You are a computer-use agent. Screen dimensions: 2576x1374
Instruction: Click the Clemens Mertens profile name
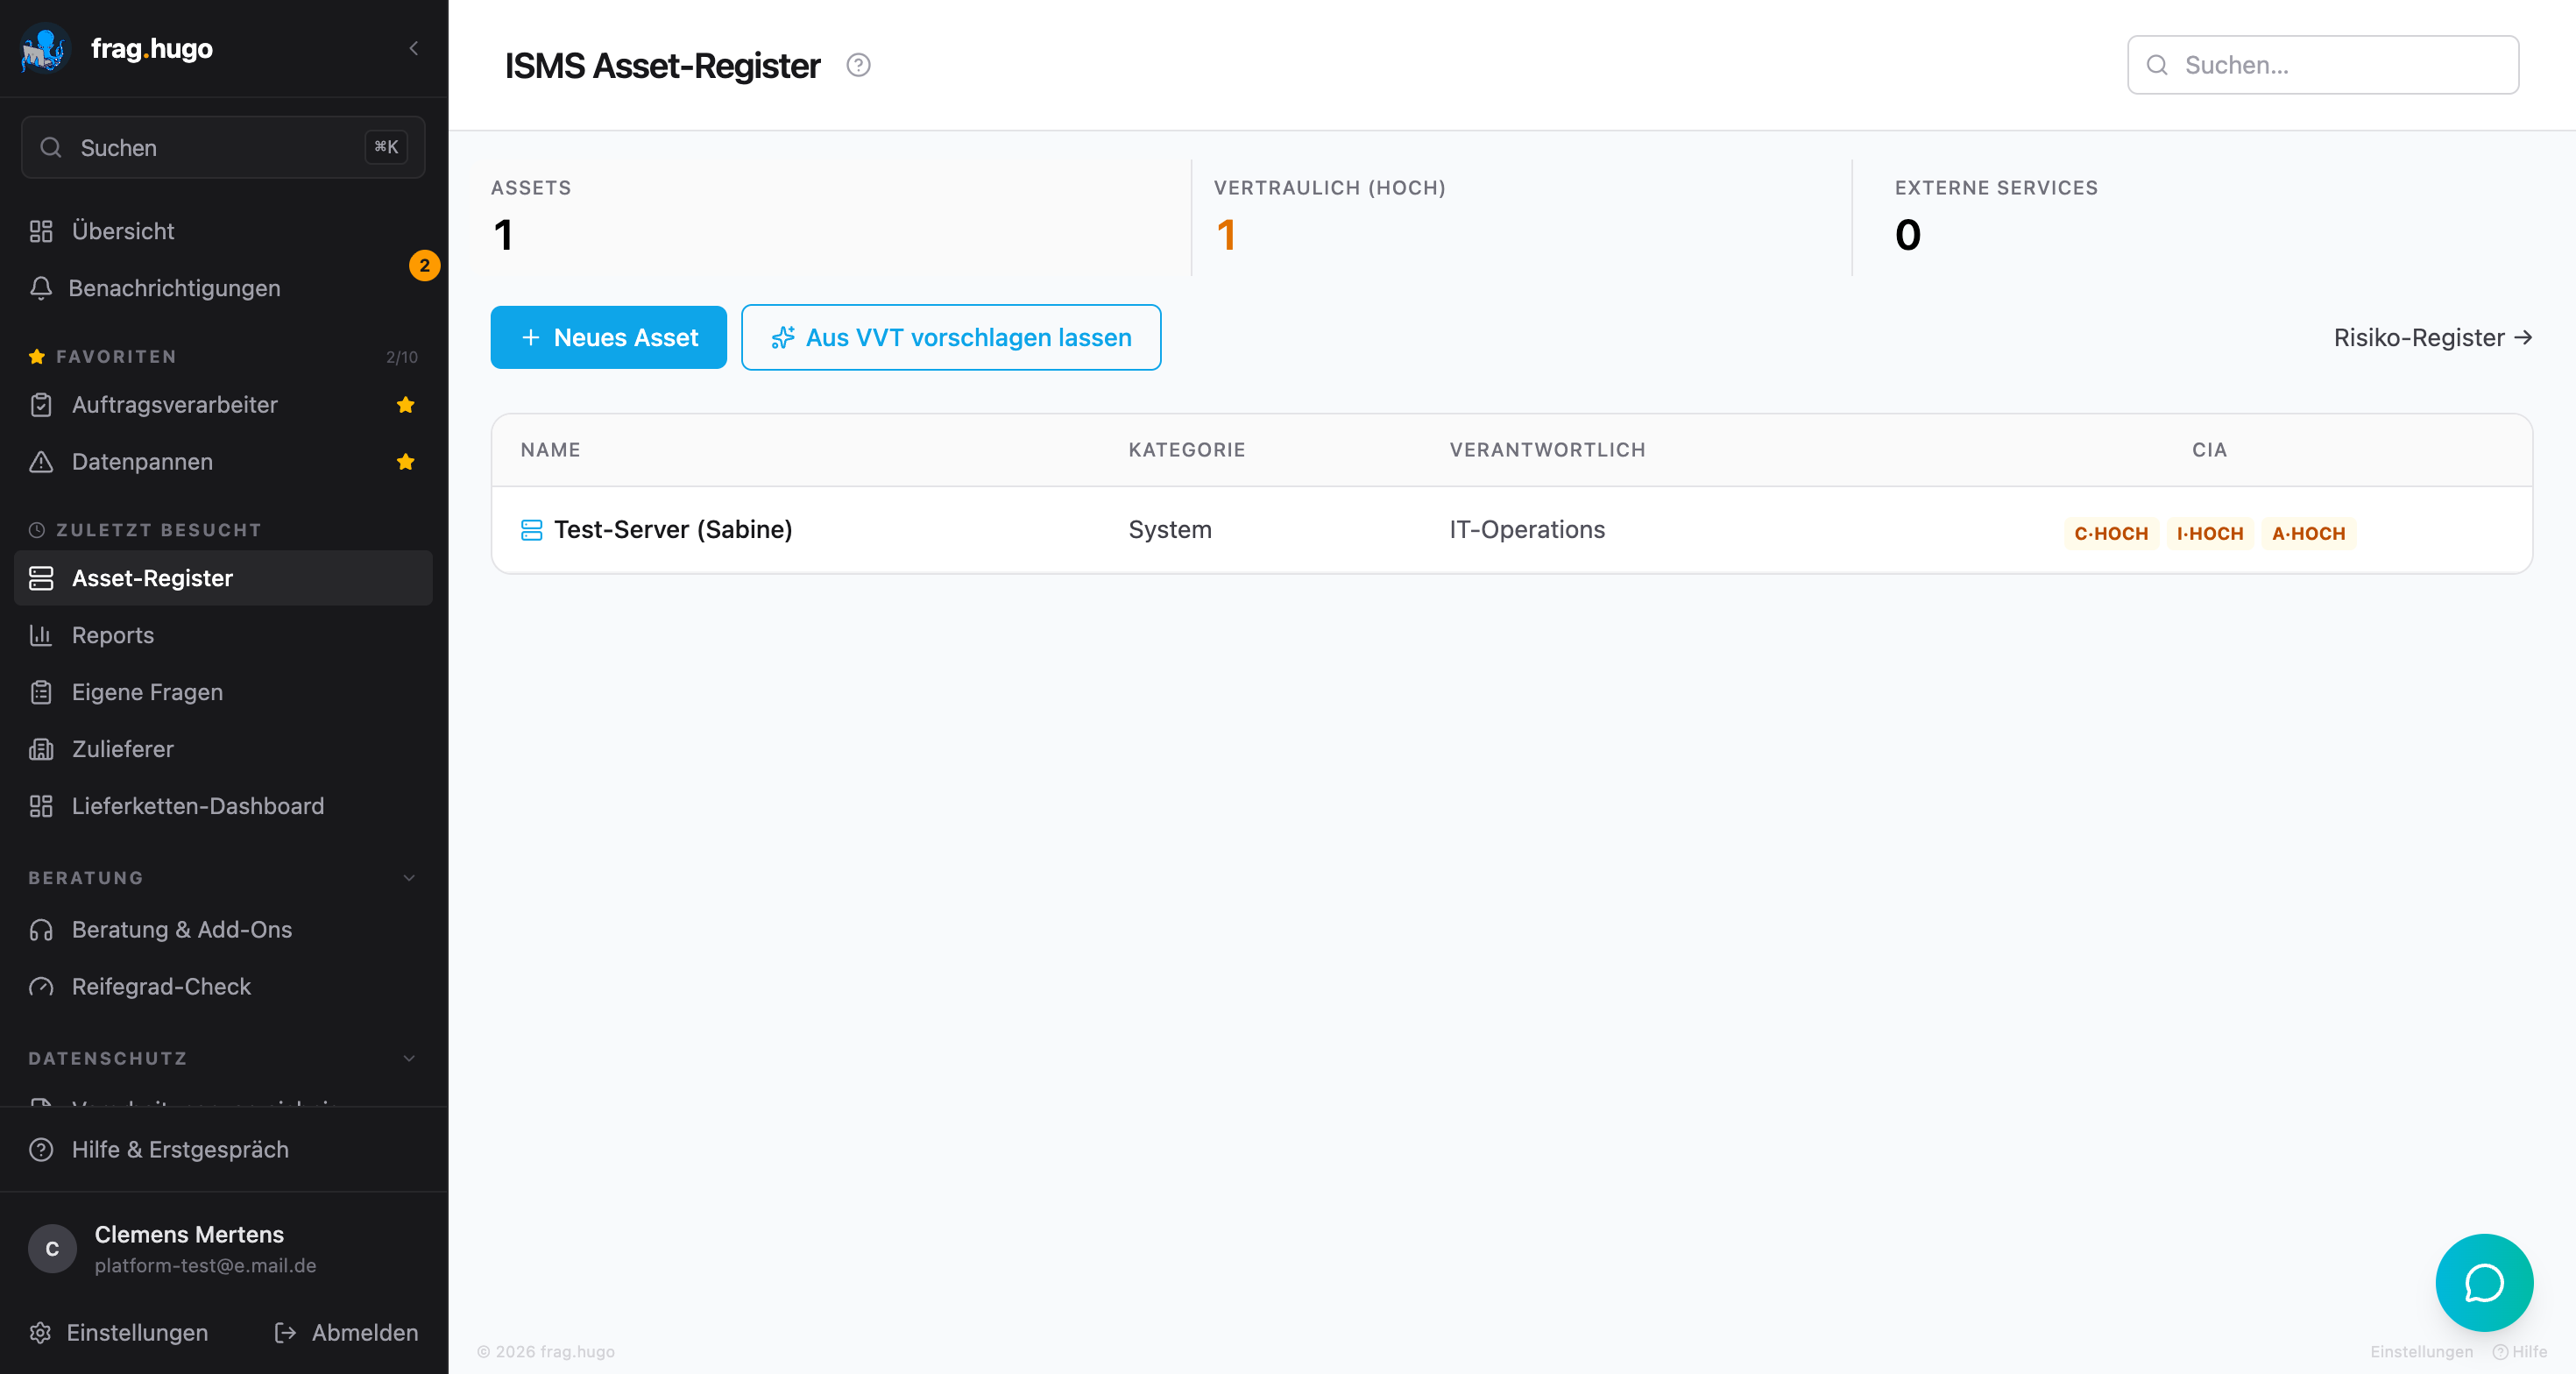189,1235
